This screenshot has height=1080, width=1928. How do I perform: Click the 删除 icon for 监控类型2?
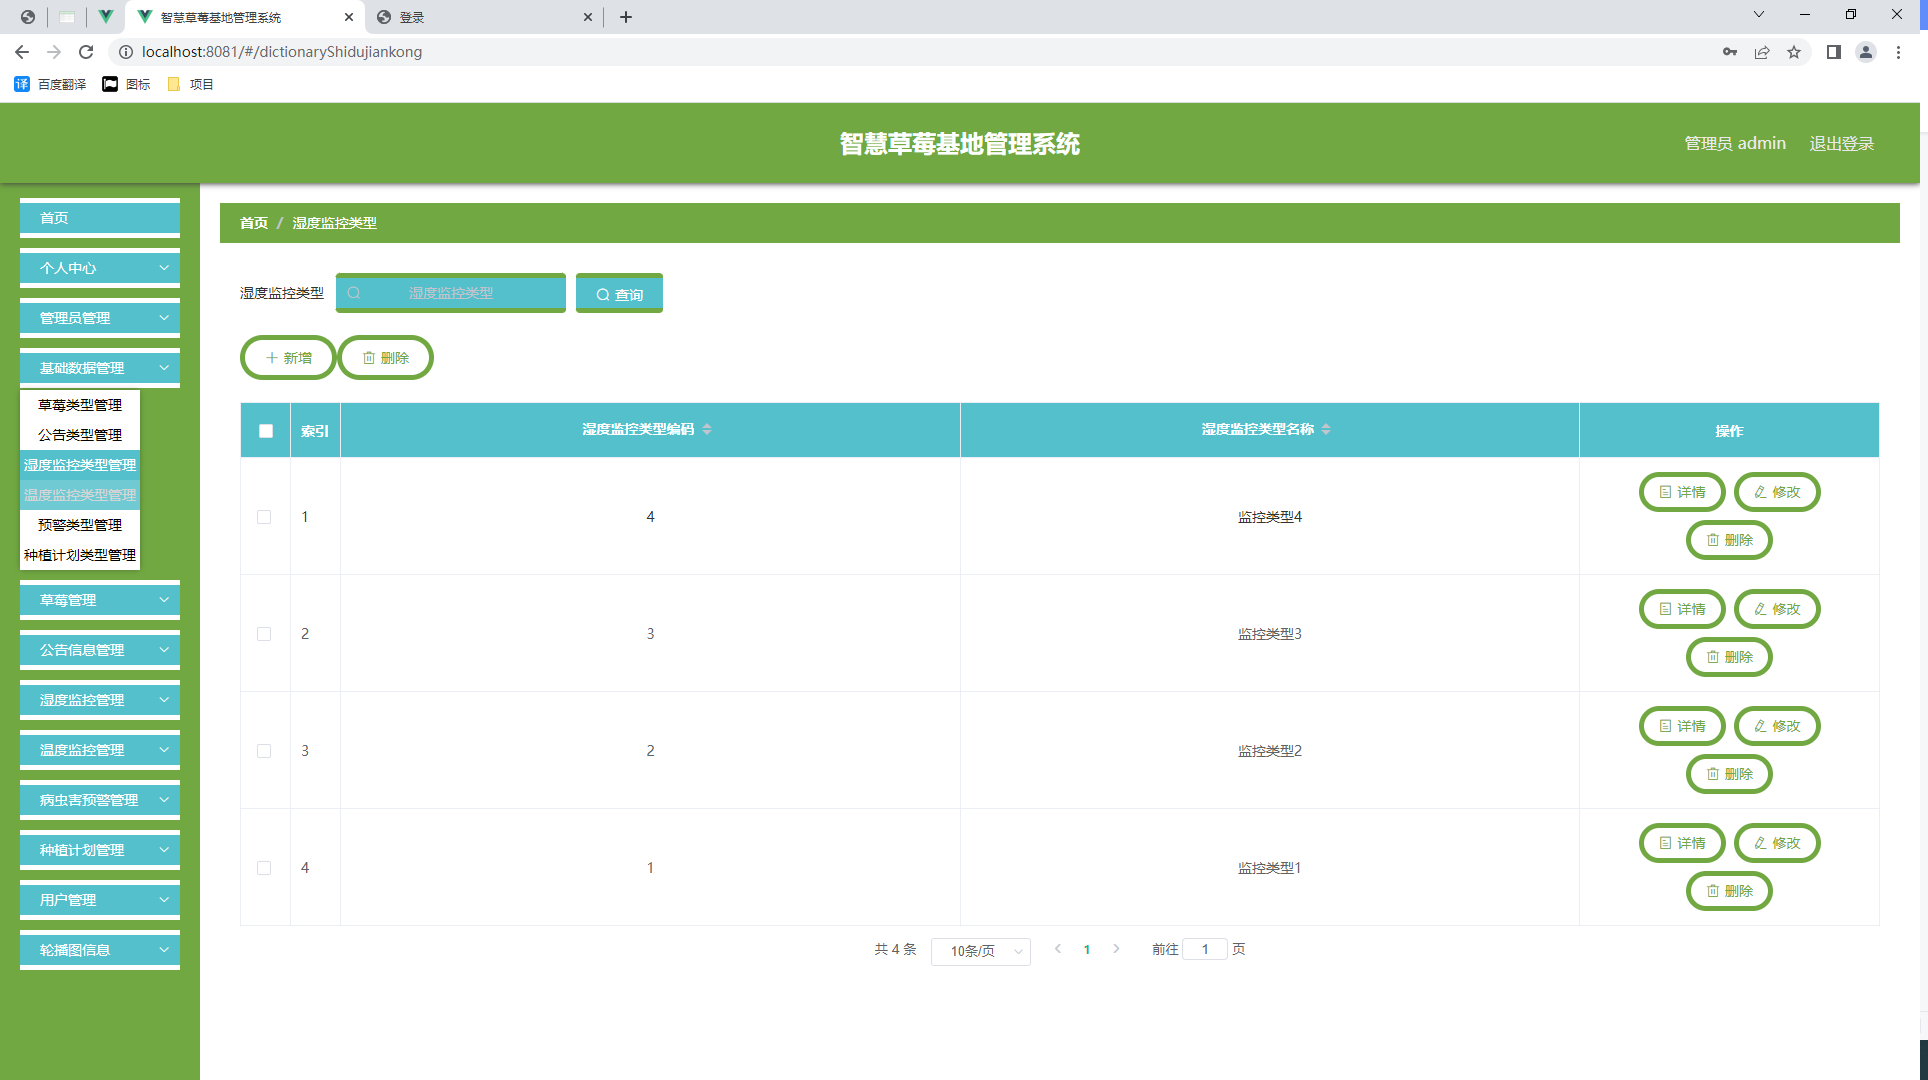(x=1729, y=773)
